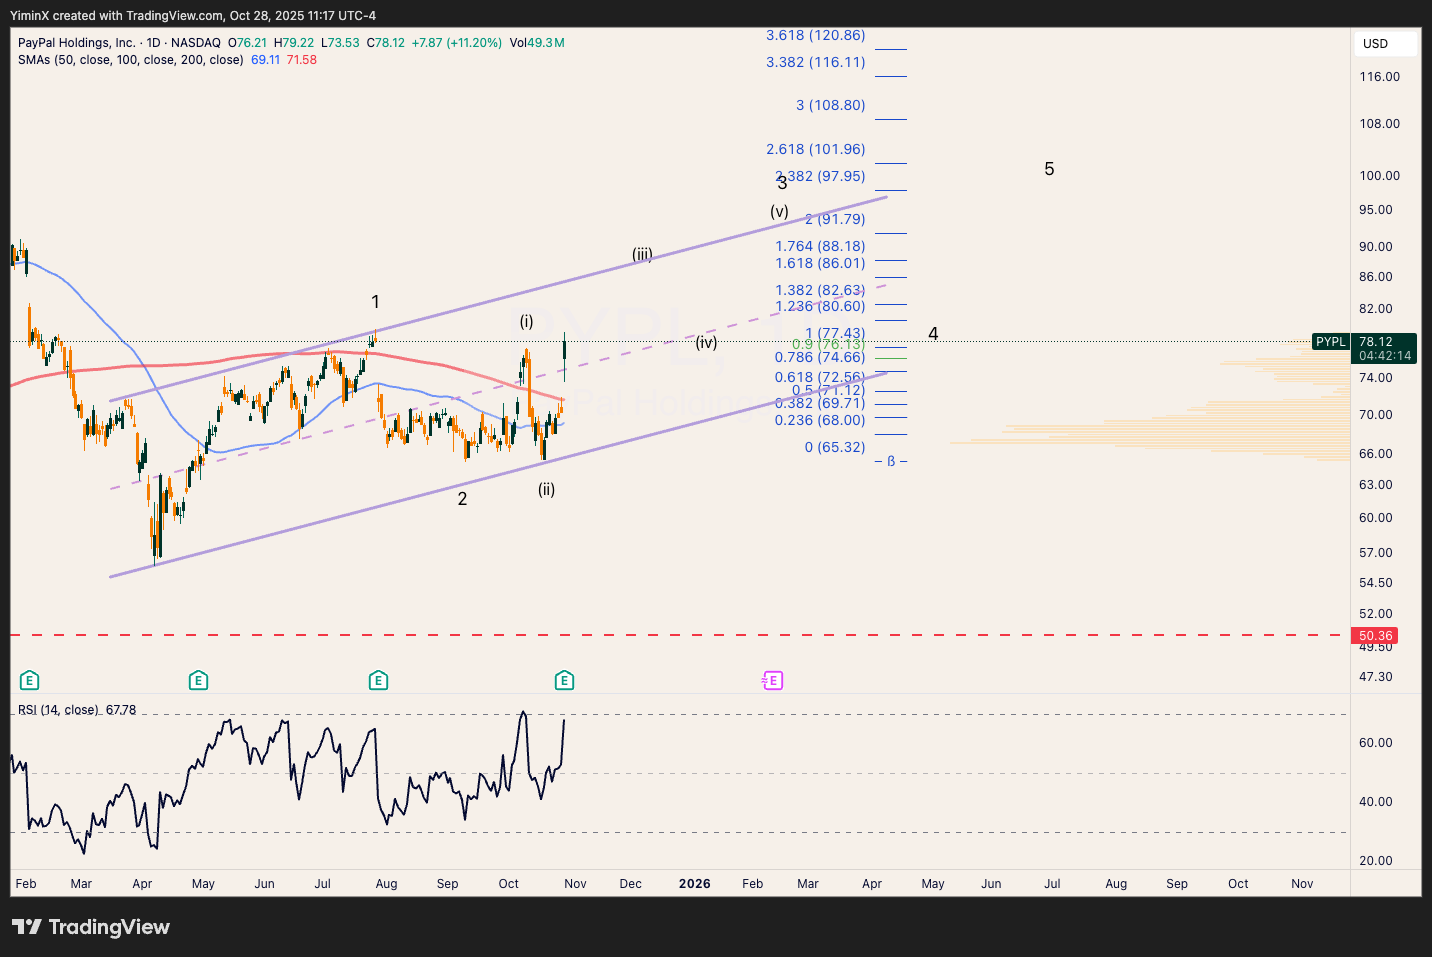This screenshot has width=1432, height=957.
Task: Click the RSI (14, close) indicator label
Action: click(58, 710)
